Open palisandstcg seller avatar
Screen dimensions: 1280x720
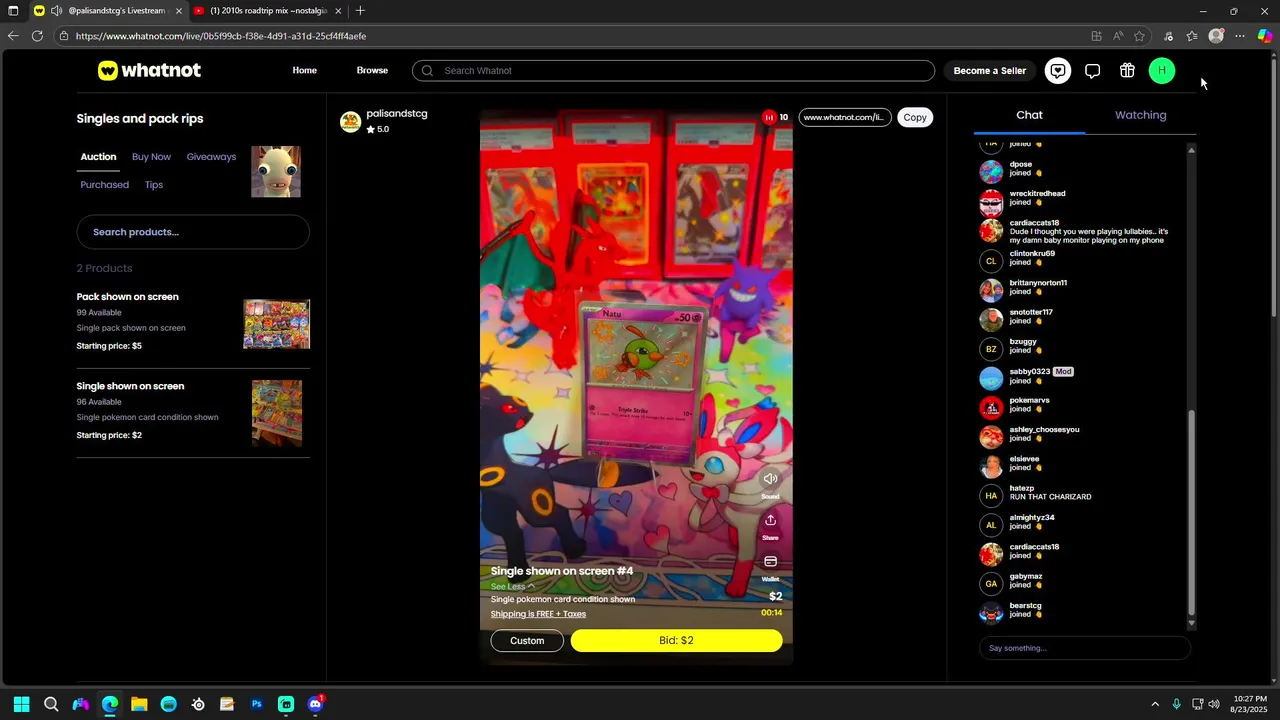click(x=350, y=122)
